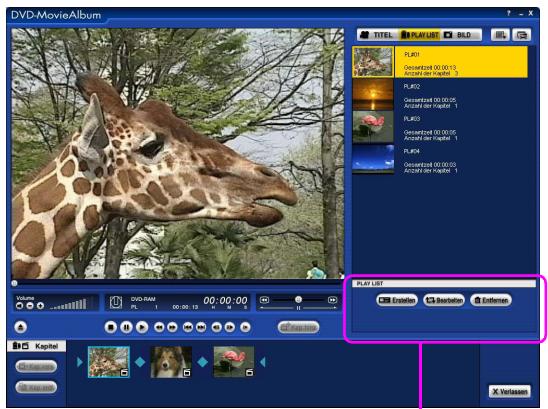This screenshot has width=548, height=409.
Task: Skip to the next chapter
Action: tap(201, 327)
